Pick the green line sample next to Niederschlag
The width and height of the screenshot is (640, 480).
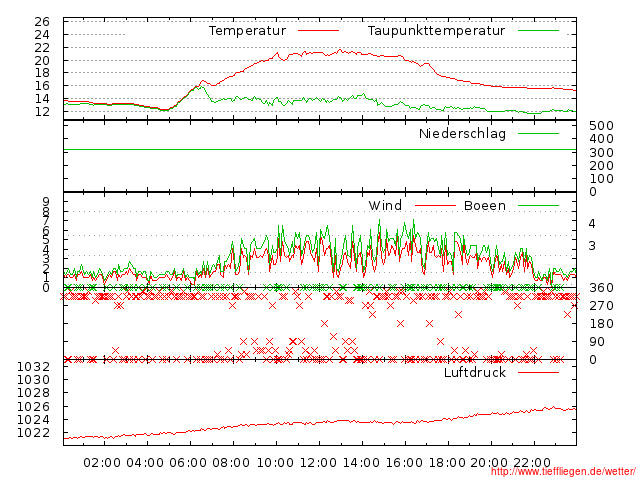tap(538, 133)
